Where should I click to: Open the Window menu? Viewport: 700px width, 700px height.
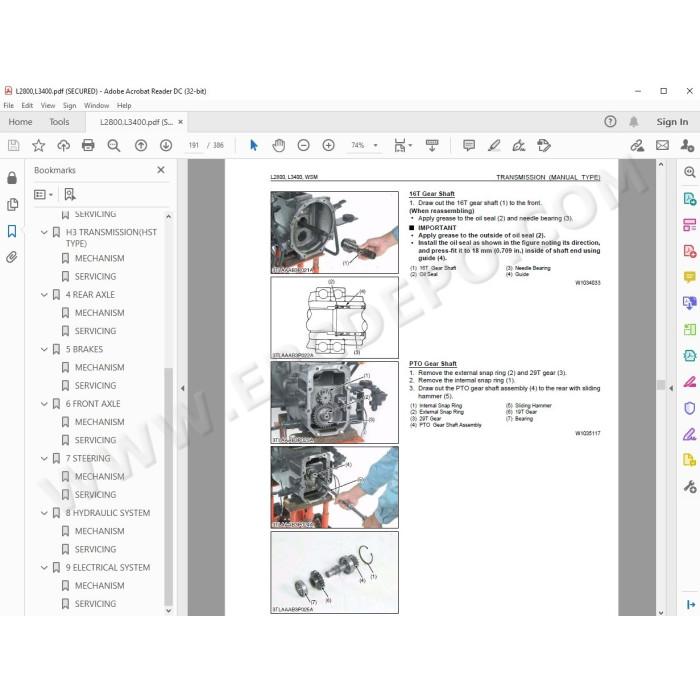96,105
